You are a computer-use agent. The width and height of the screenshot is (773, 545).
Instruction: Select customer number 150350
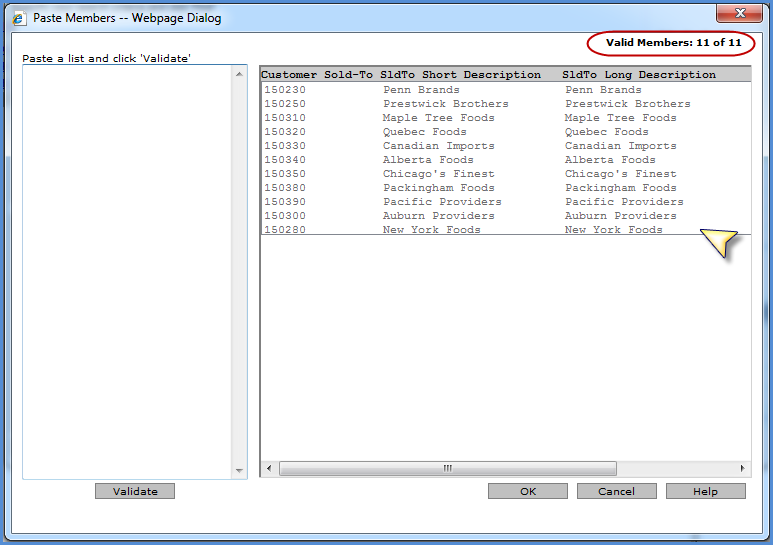tap(285, 173)
